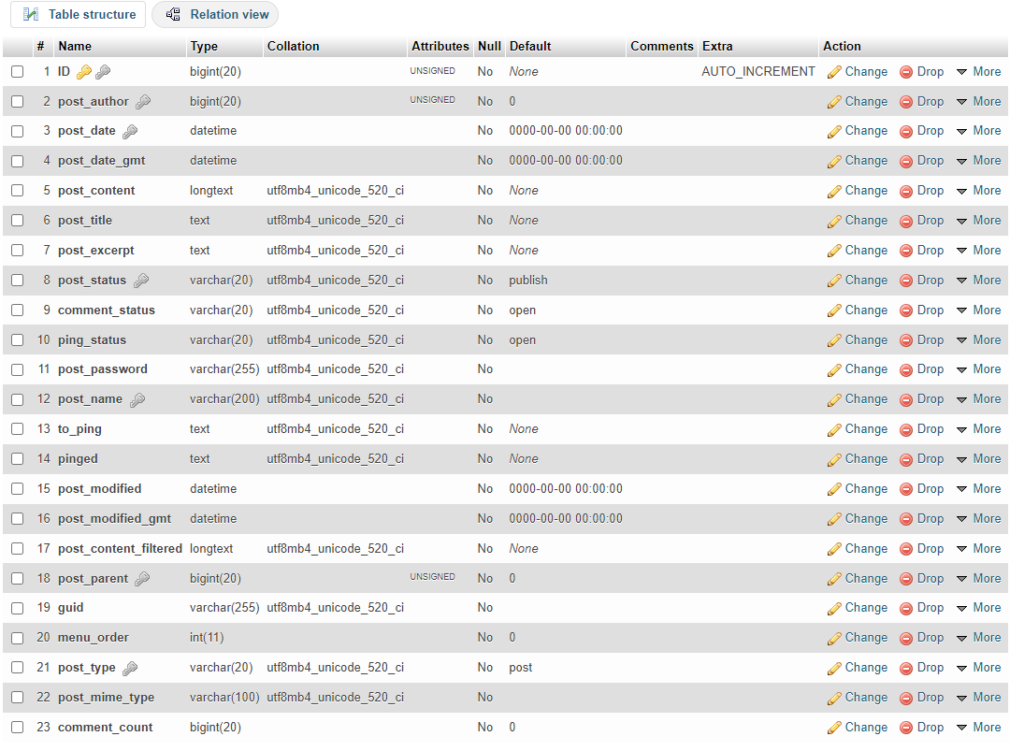This screenshot has height=751, width=1024.
Task: Open the More dropdown for ID
Action: click(978, 72)
